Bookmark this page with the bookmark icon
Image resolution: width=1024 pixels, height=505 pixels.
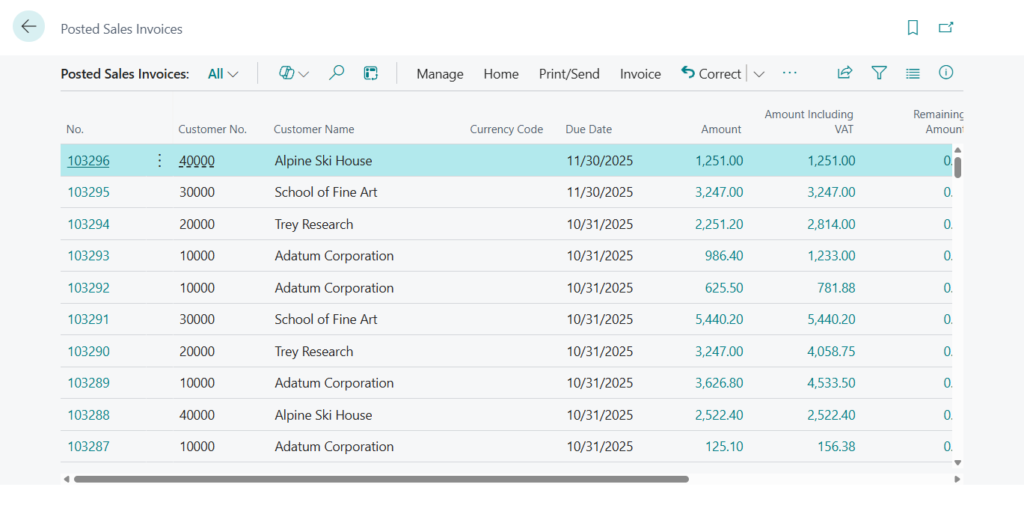pos(912,28)
